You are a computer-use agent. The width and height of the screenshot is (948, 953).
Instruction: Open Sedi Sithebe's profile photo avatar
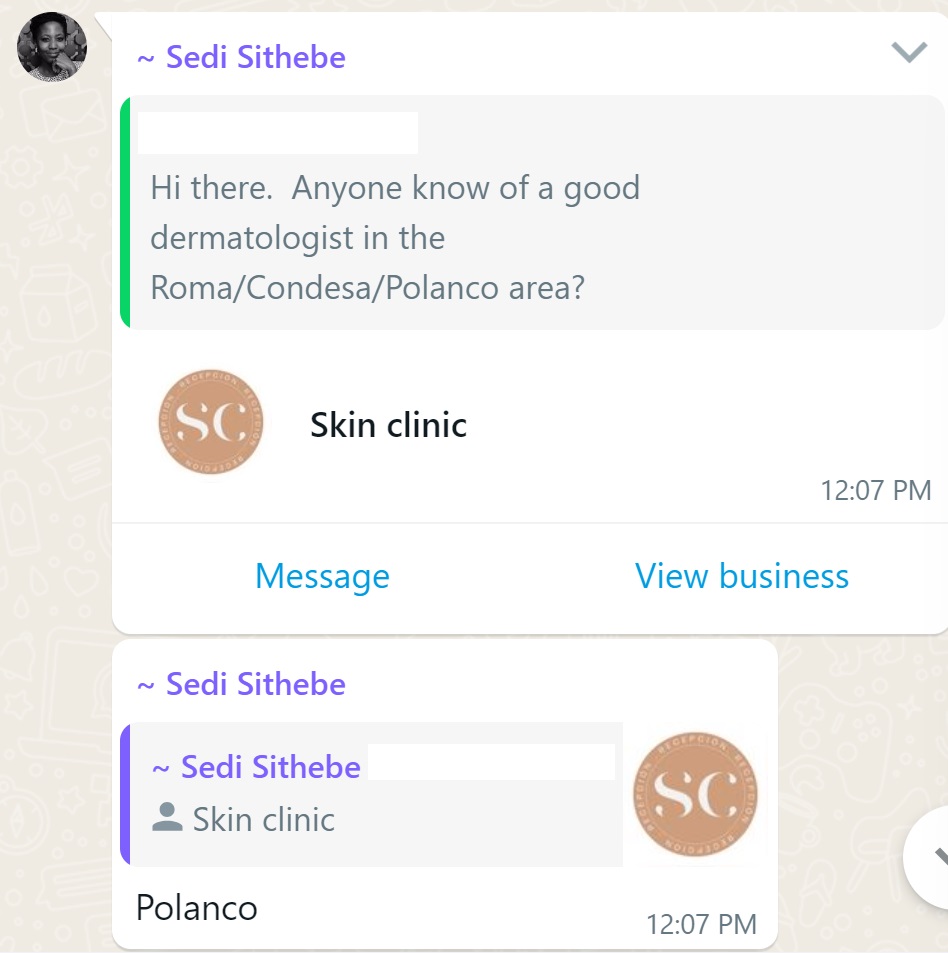pyautogui.click(x=52, y=47)
